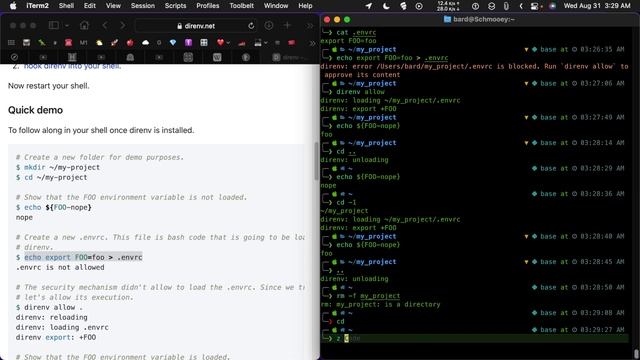Viewport: 640px width, 360px height.
Task: Open the Scripts menu
Action: tap(176, 6)
